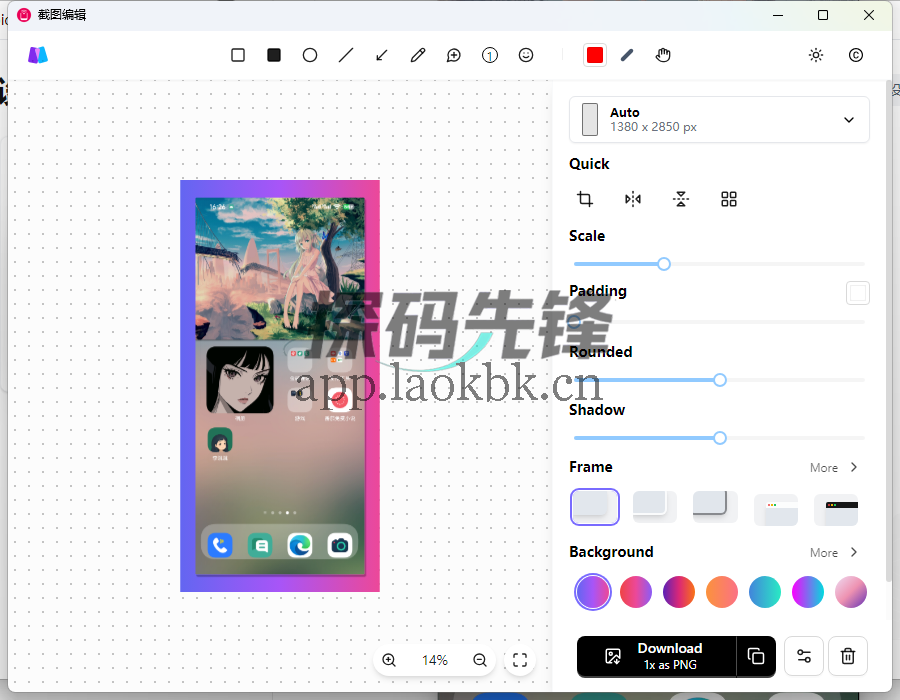Open the grid layout quick action
The image size is (900, 700).
click(x=729, y=199)
